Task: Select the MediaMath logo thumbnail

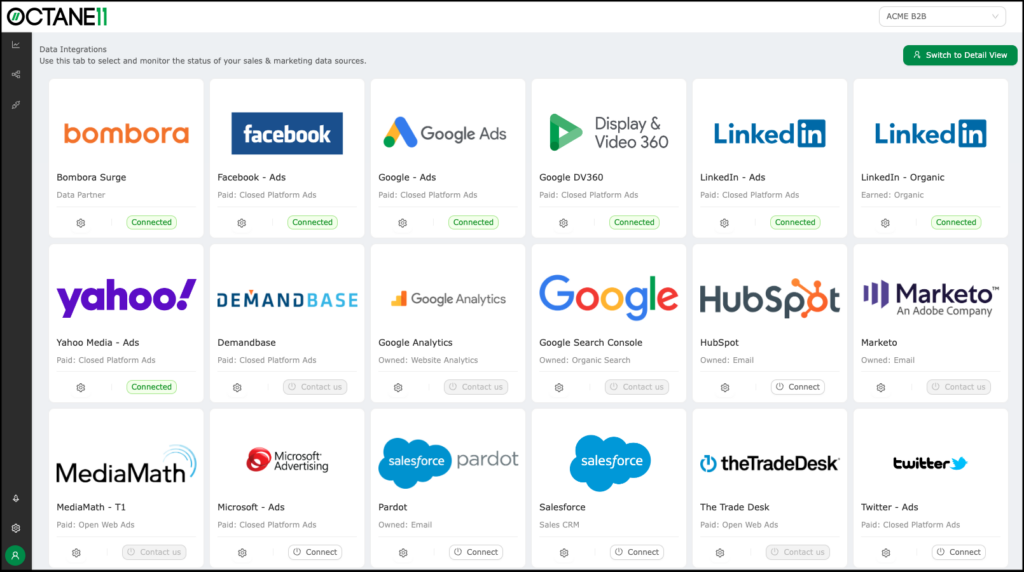Action: pyautogui.click(x=126, y=464)
